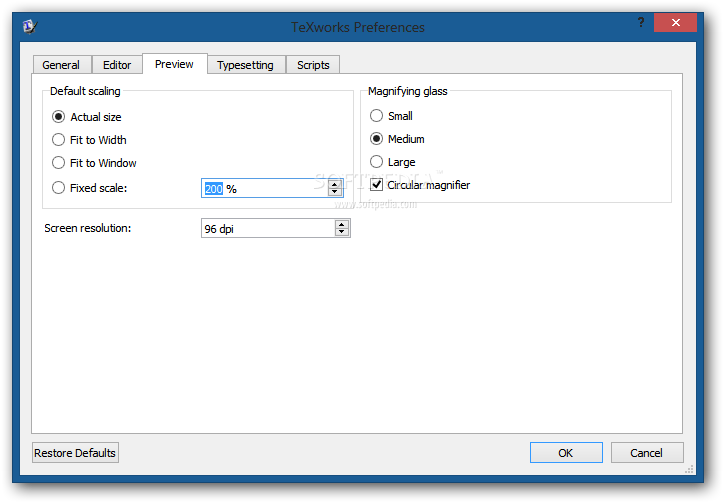The image size is (724, 503).
Task: Confirm preferences with OK
Action: point(566,453)
